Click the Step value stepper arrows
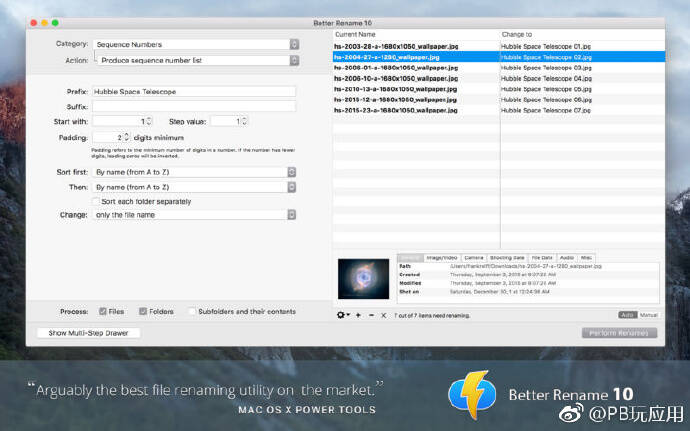 coord(245,121)
